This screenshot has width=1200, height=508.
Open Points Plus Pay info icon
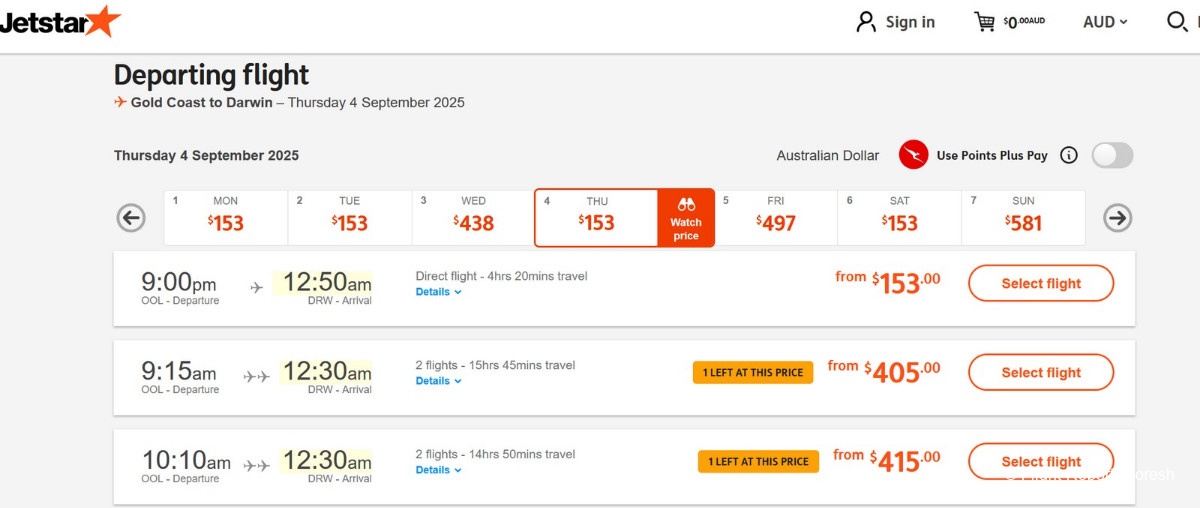[1068, 155]
